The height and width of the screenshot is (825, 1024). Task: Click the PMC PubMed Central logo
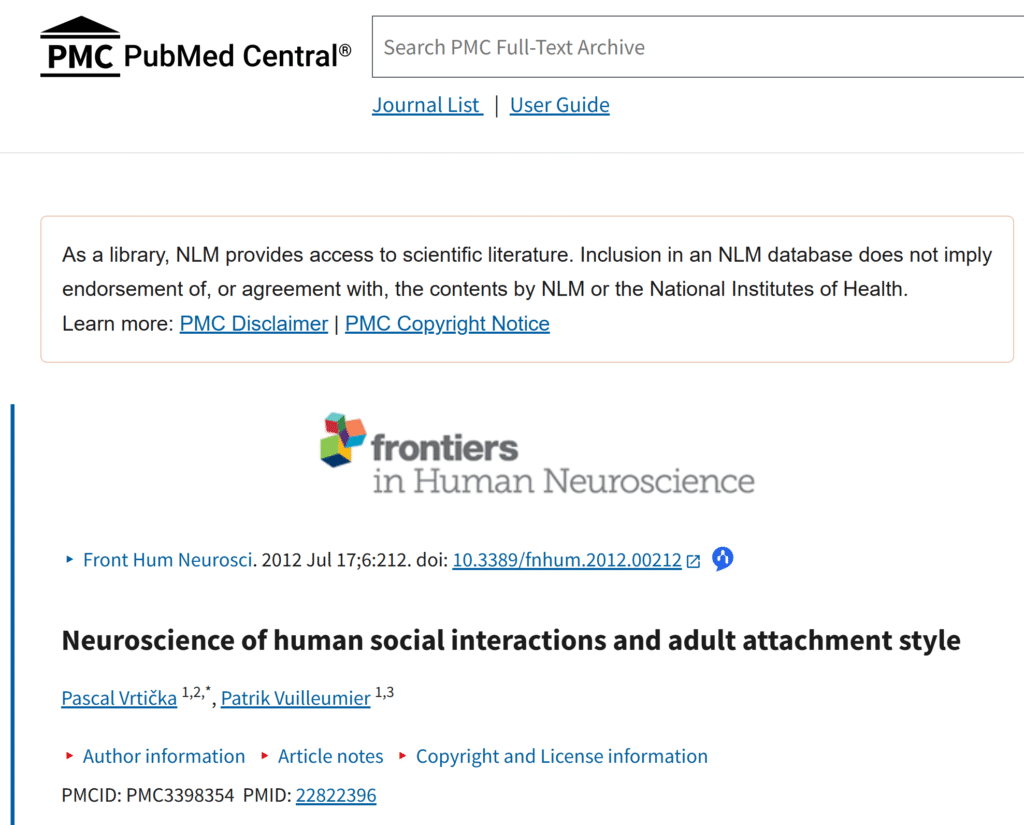tap(196, 48)
